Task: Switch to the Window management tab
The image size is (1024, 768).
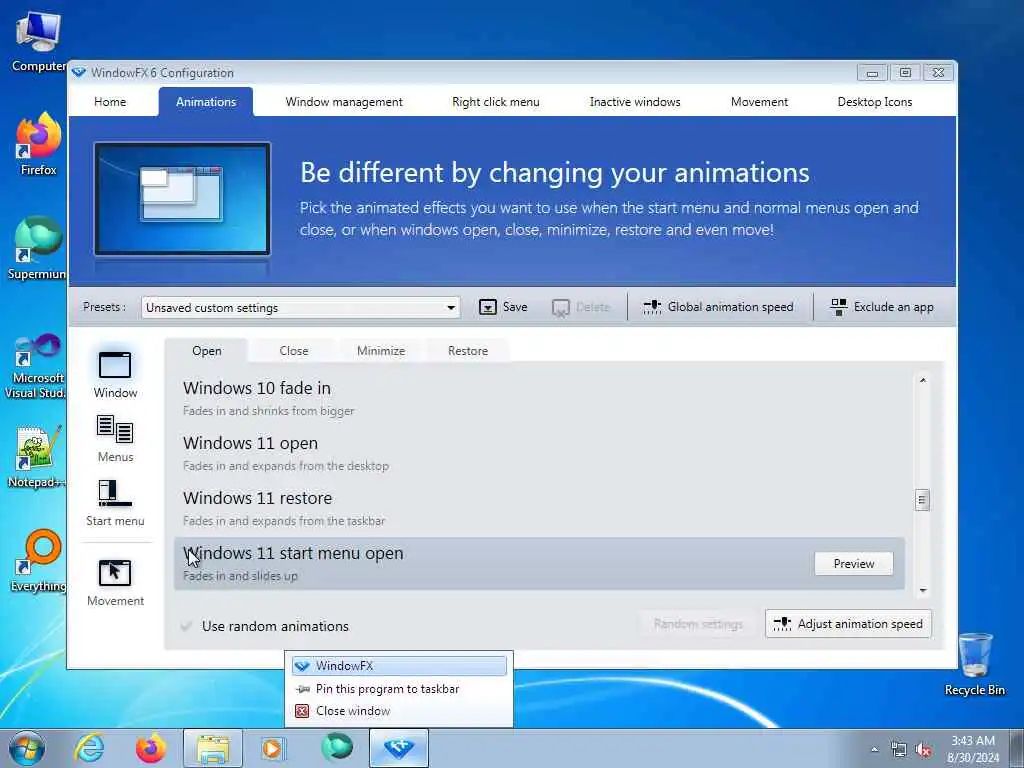Action: (344, 102)
